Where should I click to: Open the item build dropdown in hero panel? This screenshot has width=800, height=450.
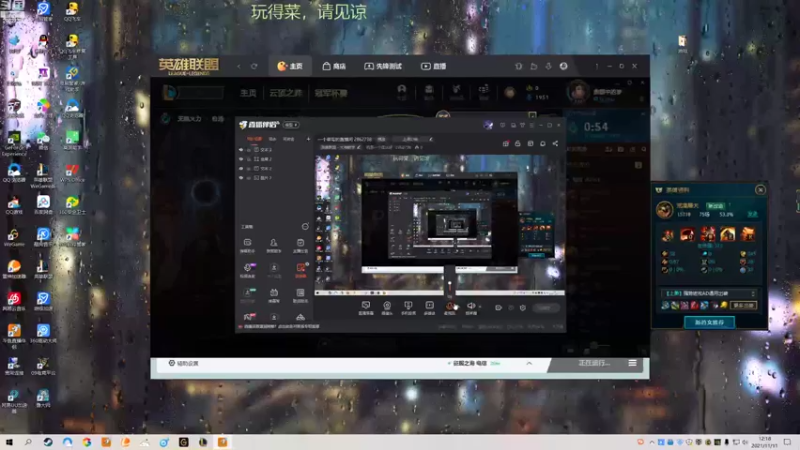point(708,293)
